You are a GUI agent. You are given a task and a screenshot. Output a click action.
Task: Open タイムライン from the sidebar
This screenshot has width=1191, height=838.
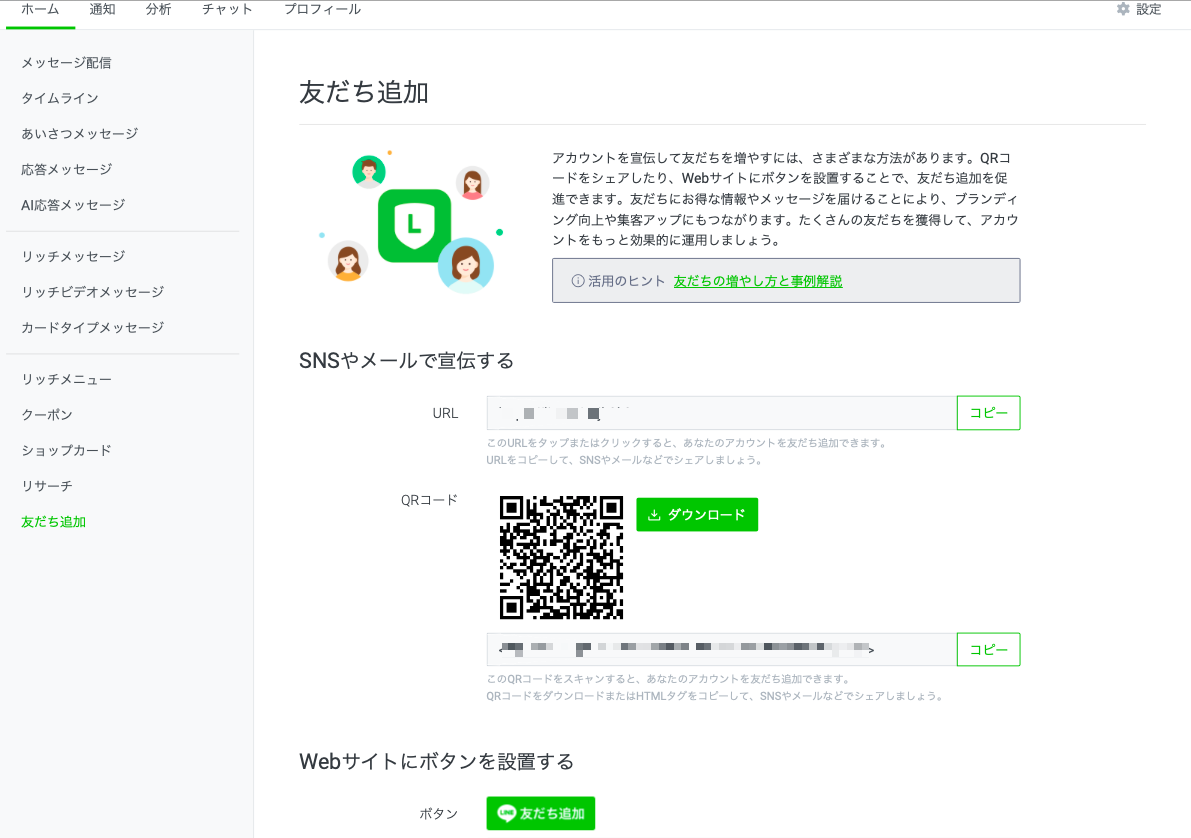[x=60, y=99]
